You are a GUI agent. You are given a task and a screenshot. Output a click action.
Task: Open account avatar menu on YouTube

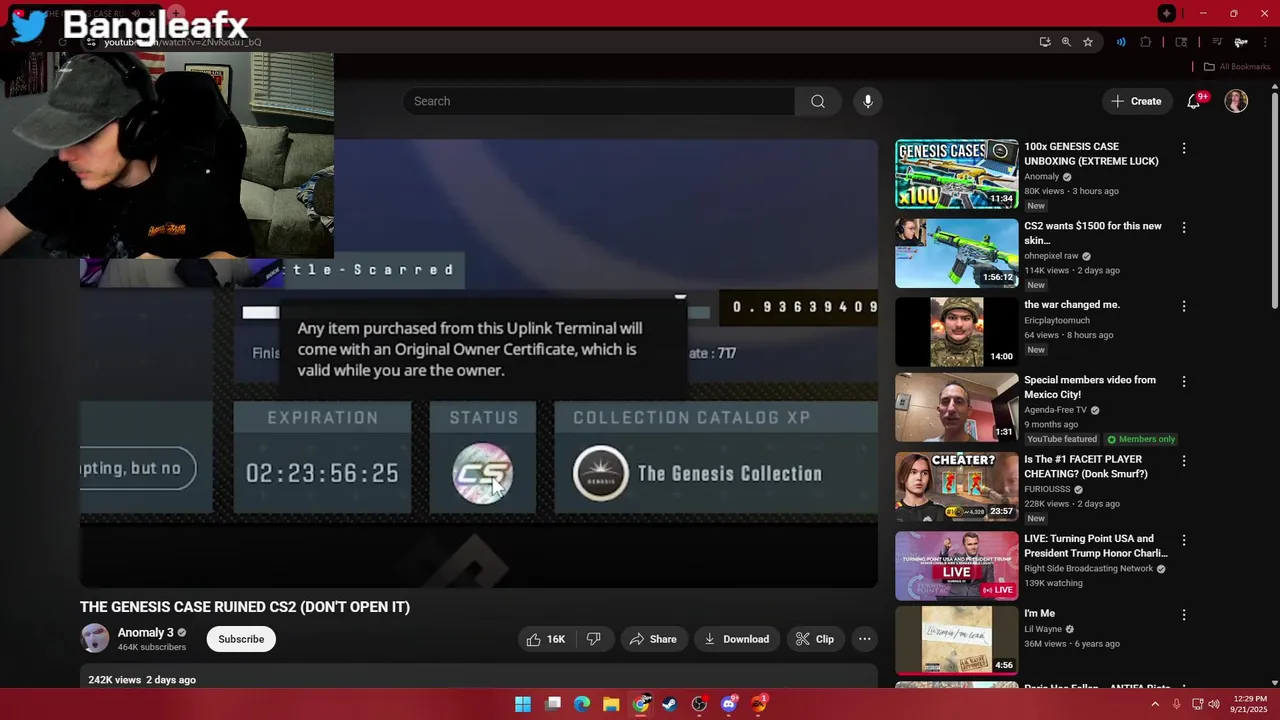point(1236,101)
